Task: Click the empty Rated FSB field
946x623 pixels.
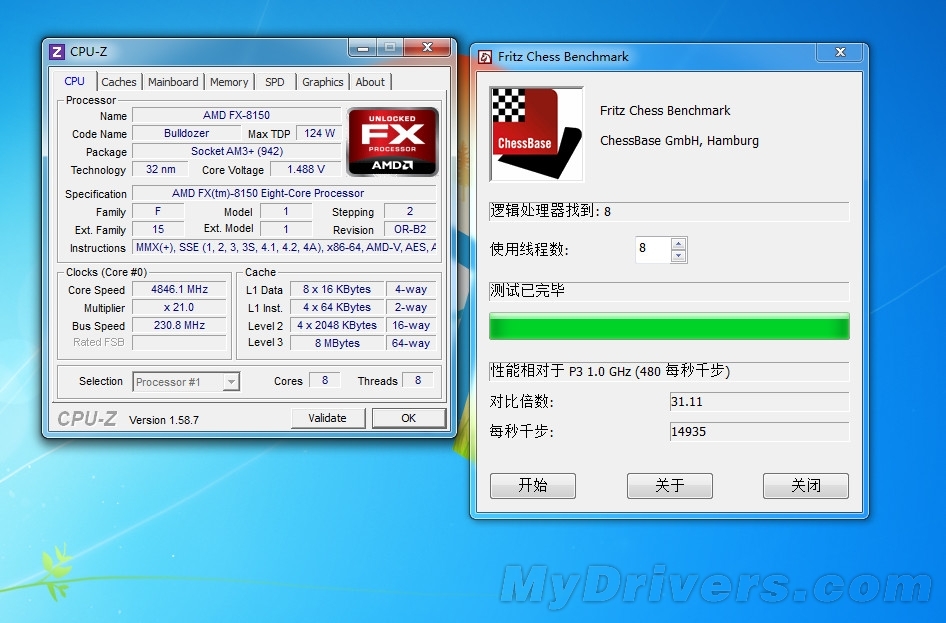Action: (179, 343)
